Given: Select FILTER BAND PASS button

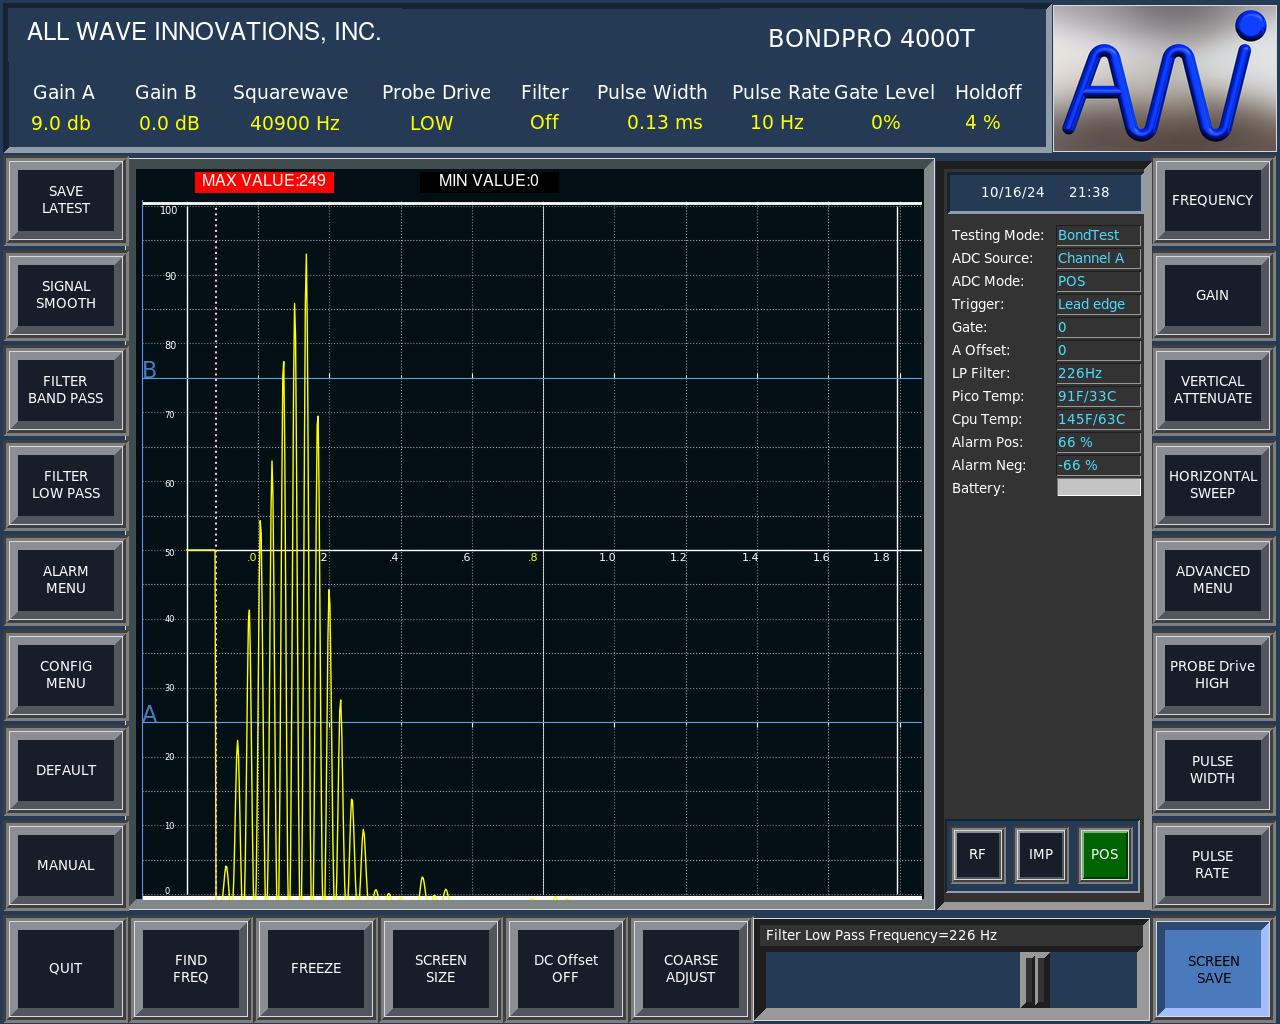Looking at the screenshot, I should [x=66, y=390].
